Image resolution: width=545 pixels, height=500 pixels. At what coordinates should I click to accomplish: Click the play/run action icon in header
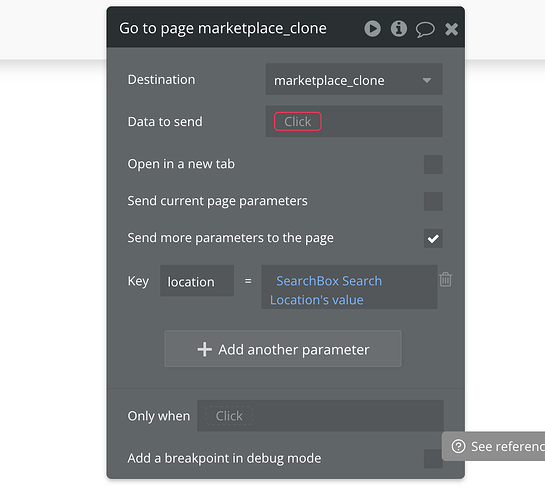(373, 28)
